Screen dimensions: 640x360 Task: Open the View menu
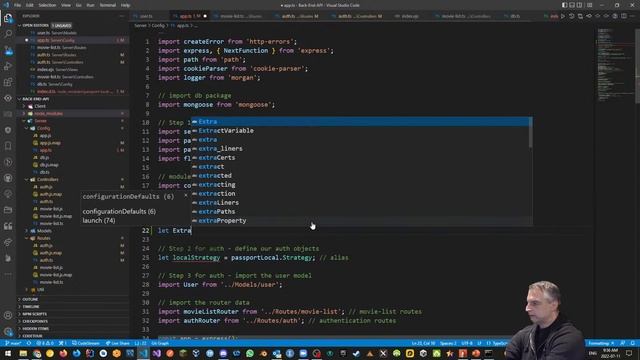(66, 5)
